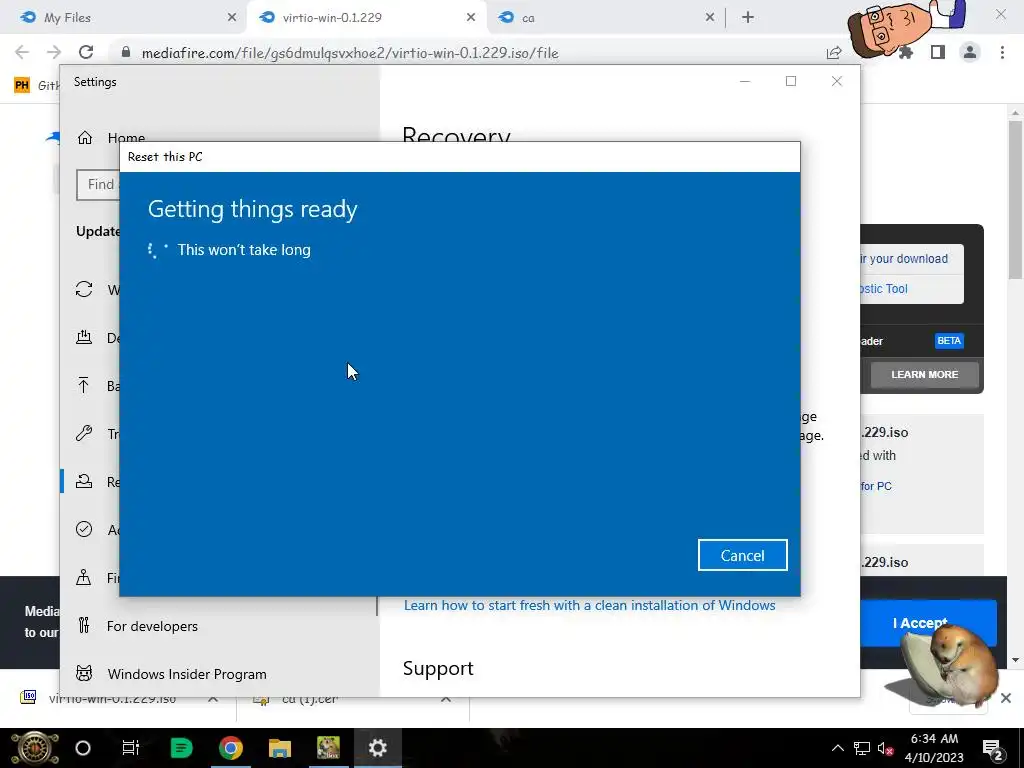
Task: Click the Find a setting search box
Action: click(x=98, y=184)
